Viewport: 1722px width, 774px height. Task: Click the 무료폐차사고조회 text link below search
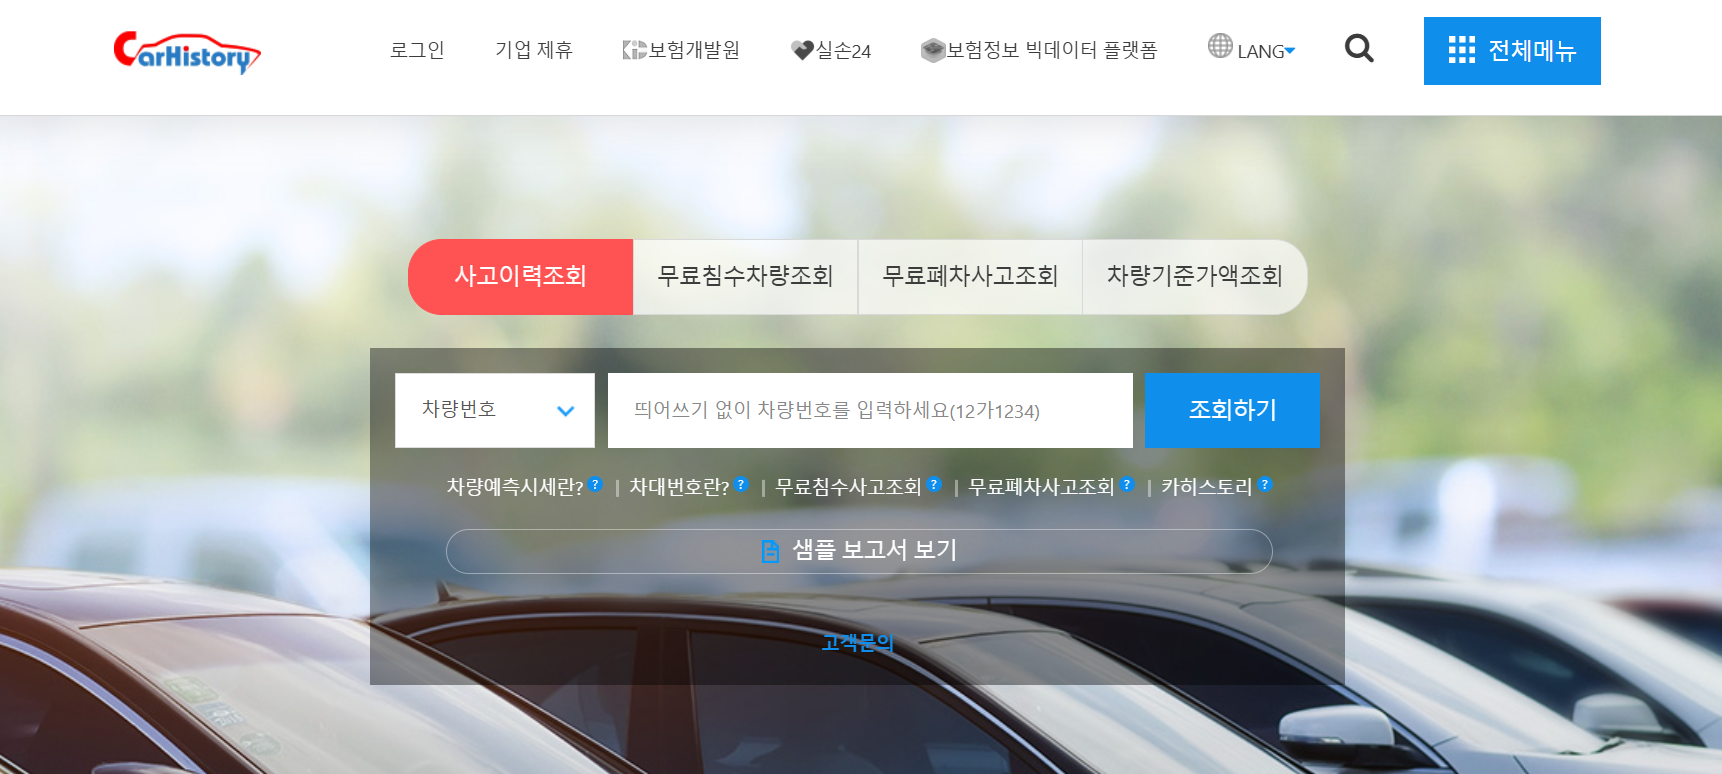pyautogui.click(x=1041, y=487)
